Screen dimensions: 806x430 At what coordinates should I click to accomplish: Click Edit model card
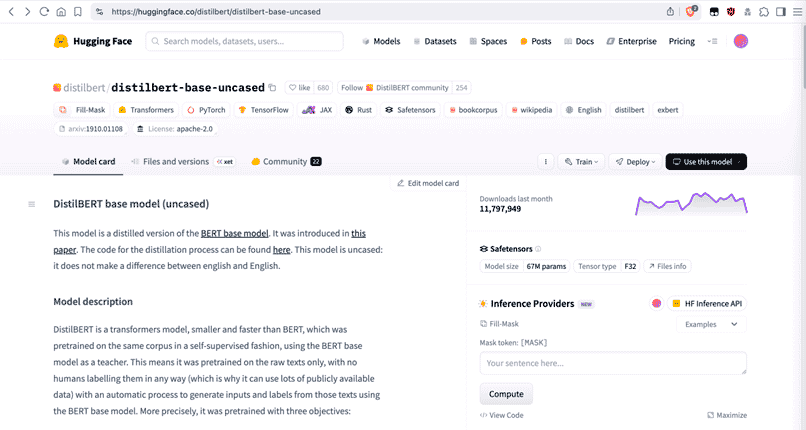[428, 183]
